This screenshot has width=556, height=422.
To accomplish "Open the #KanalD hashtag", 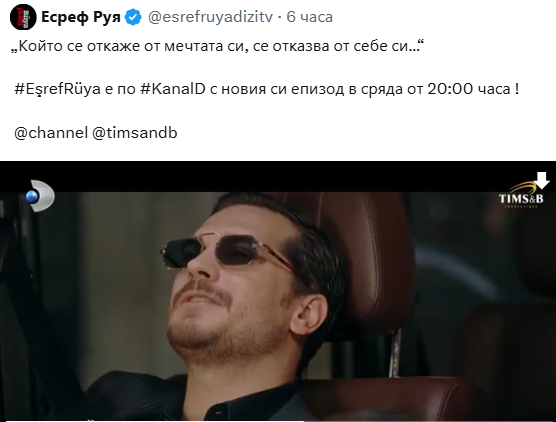I will click(173, 89).
